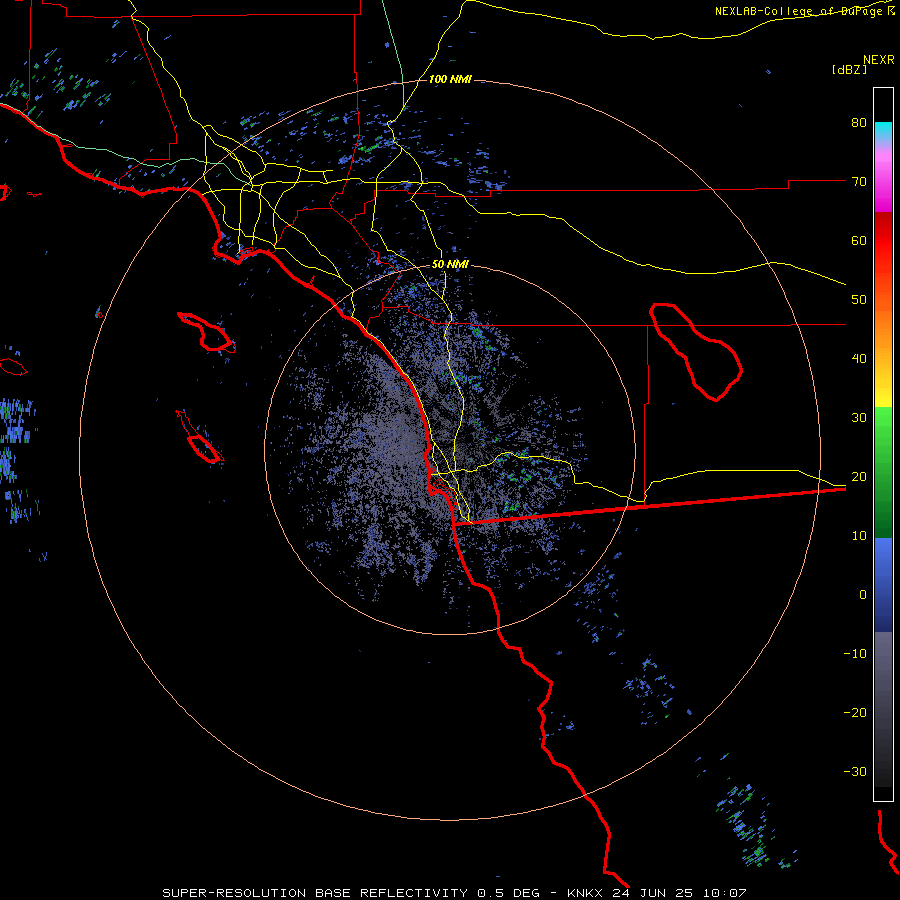Viewport: 900px width, 900px height.
Task: Click the red segment of the color bar
Action: [x=883, y=241]
